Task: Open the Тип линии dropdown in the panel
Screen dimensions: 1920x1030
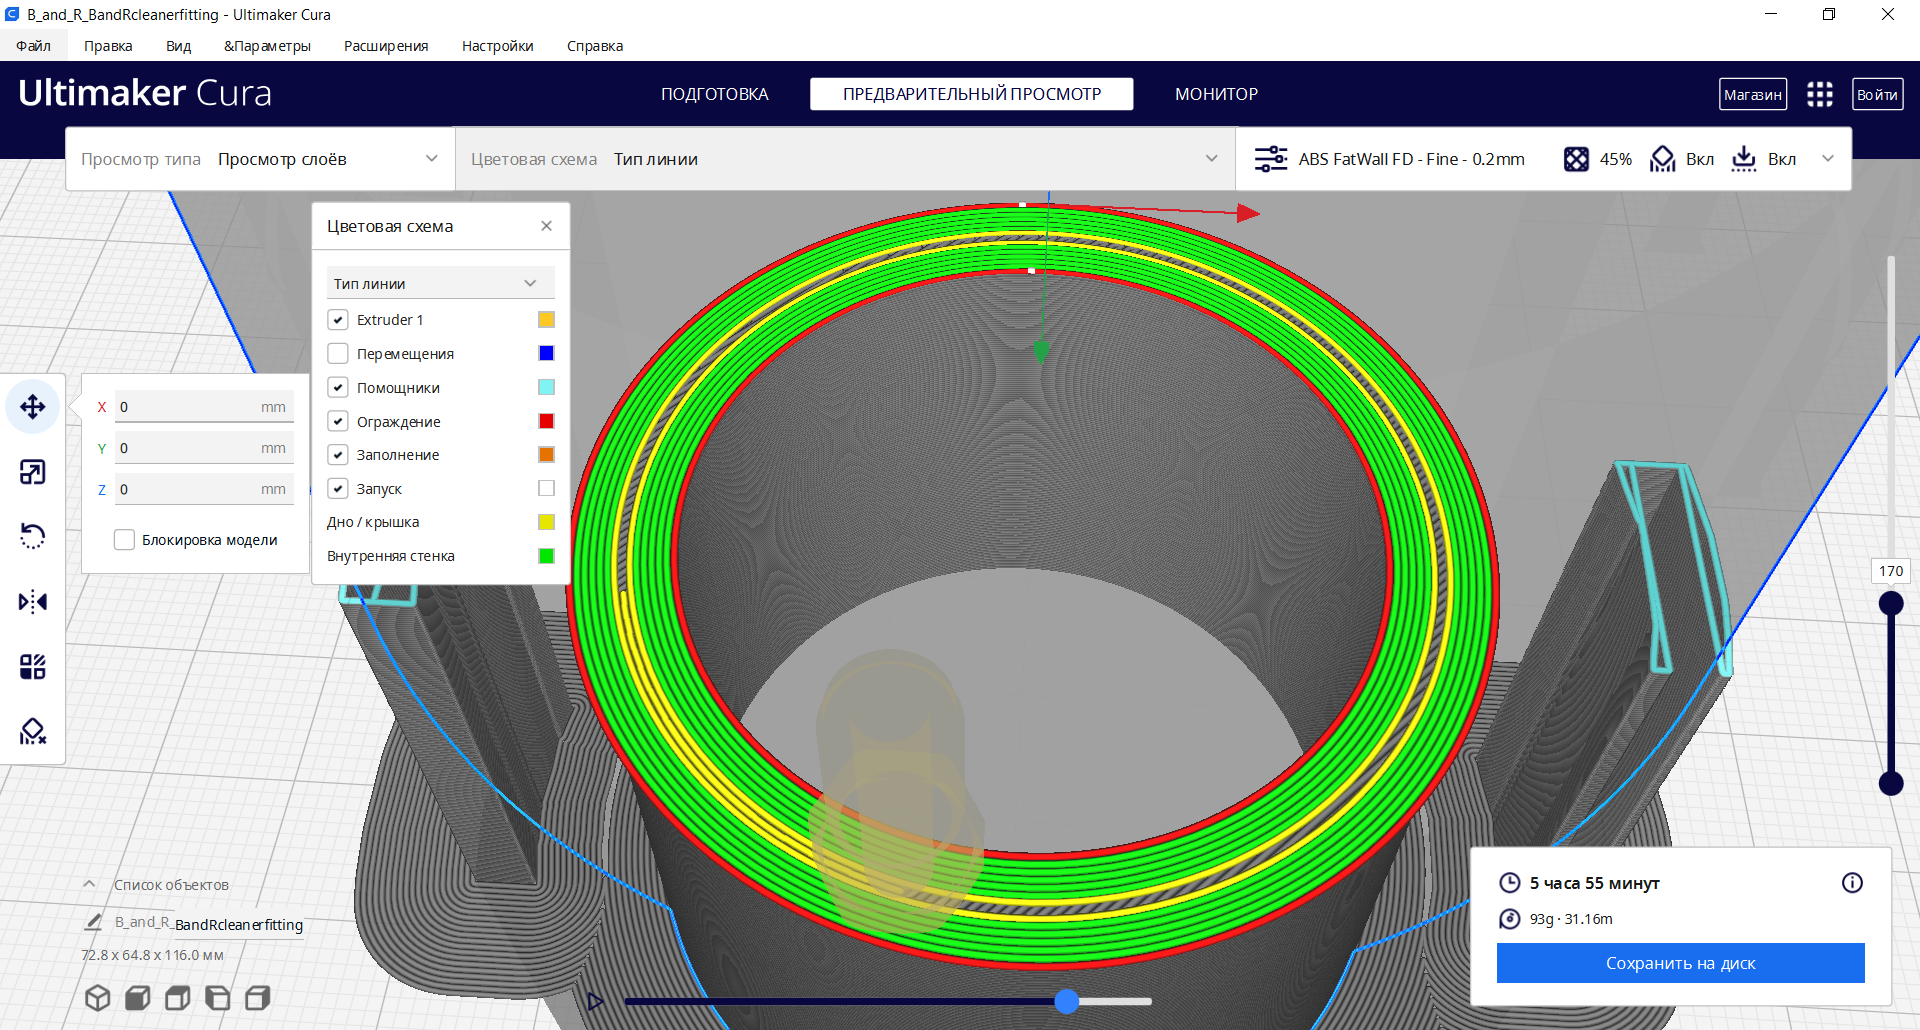Action: coord(440,284)
